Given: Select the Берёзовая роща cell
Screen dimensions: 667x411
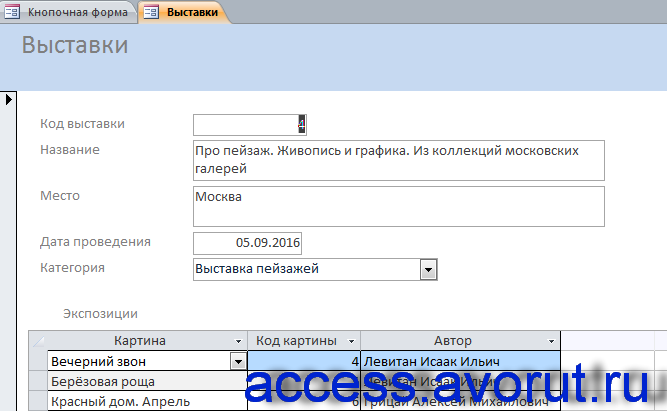Looking at the screenshot, I should pyautogui.click(x=147, y=382).
